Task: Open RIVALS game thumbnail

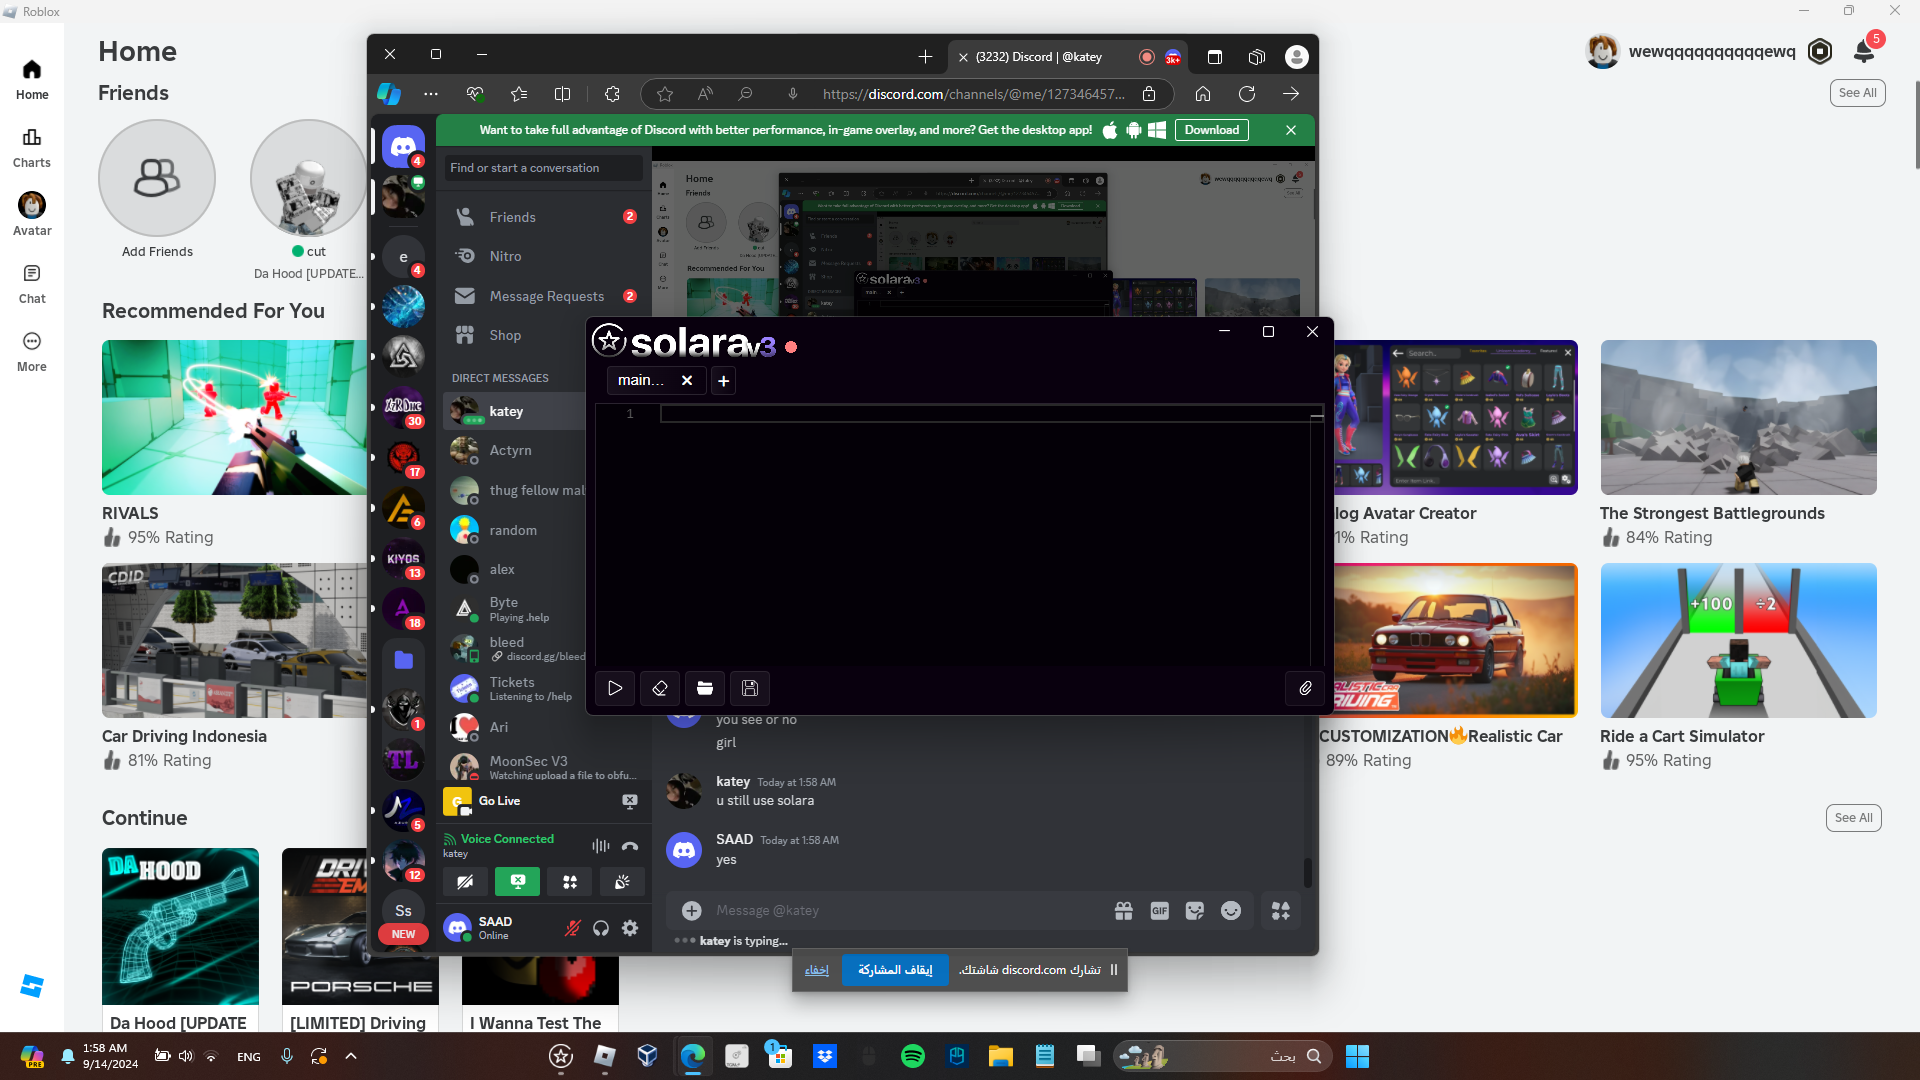Action: (235, 417)
